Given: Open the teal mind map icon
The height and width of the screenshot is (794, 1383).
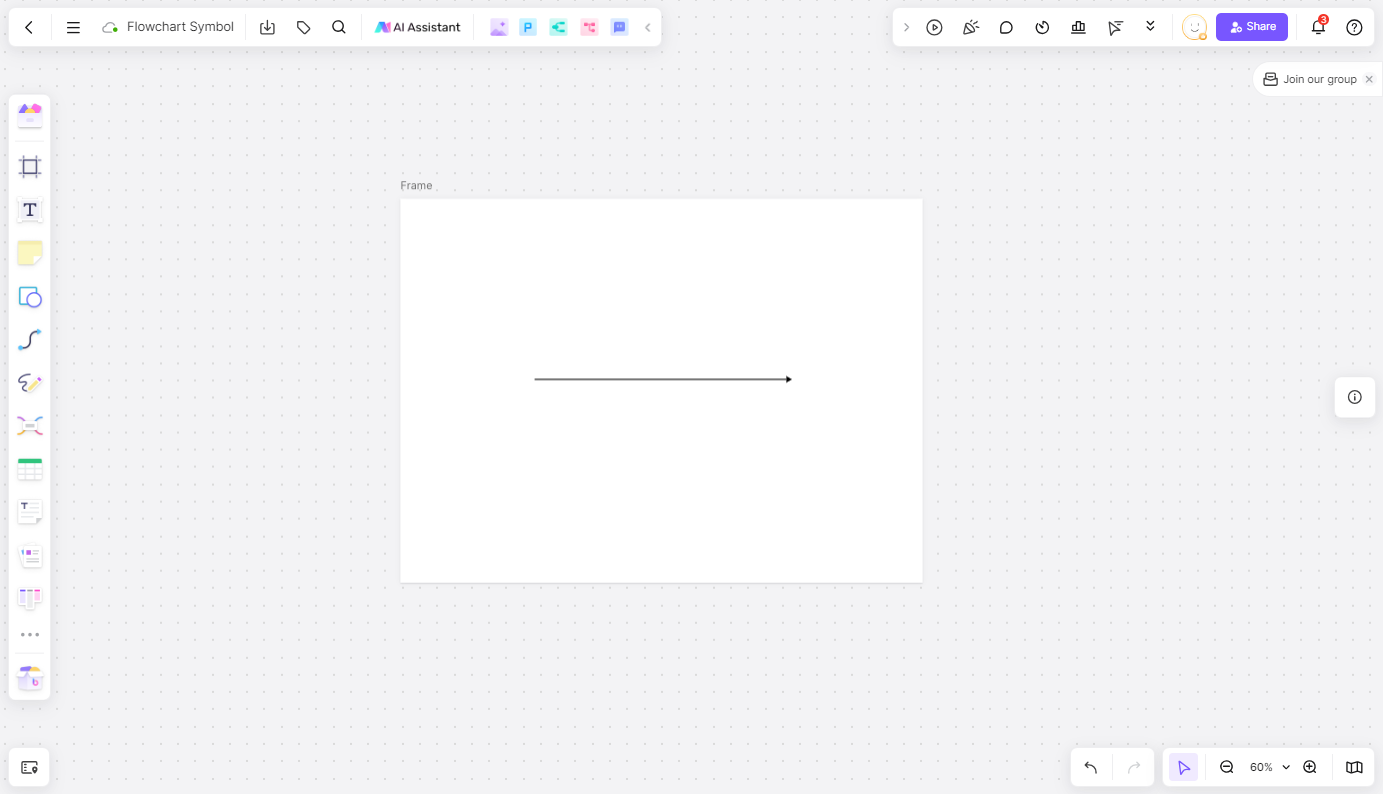Looking at the screenshot, I should (x=559, y=27).
